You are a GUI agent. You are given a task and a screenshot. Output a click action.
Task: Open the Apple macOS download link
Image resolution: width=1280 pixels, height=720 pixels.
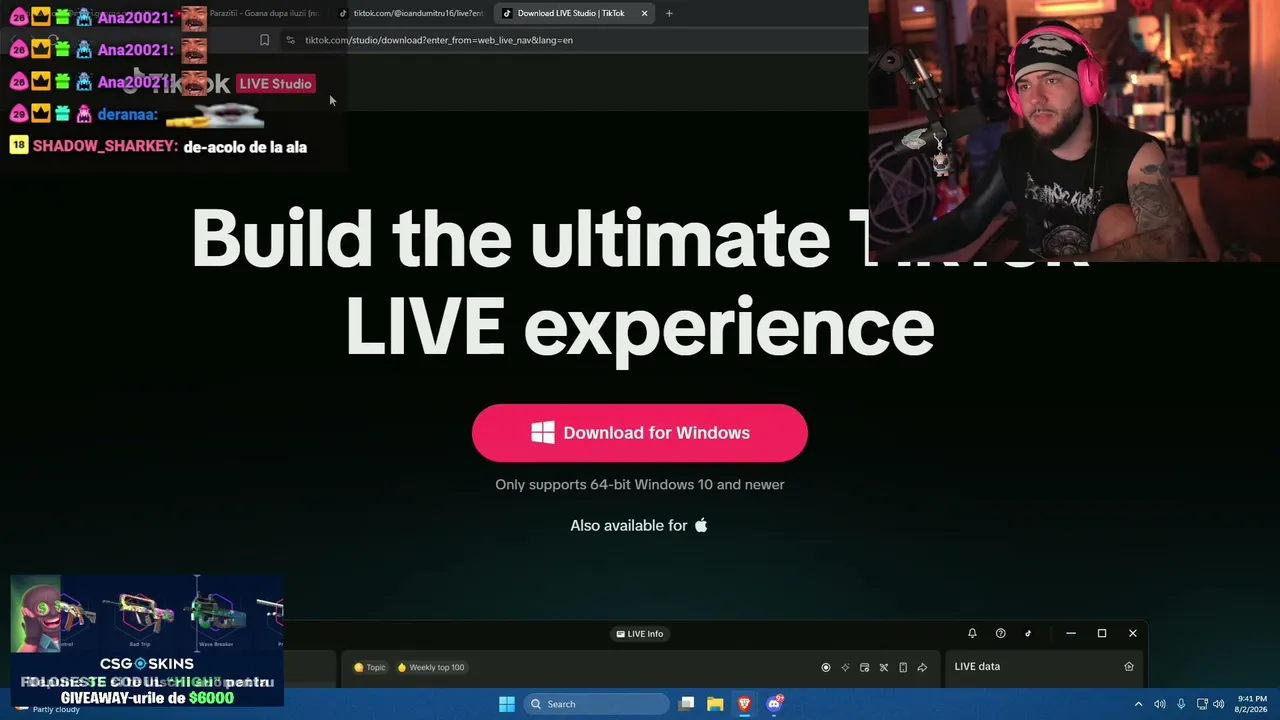[701, 525]
